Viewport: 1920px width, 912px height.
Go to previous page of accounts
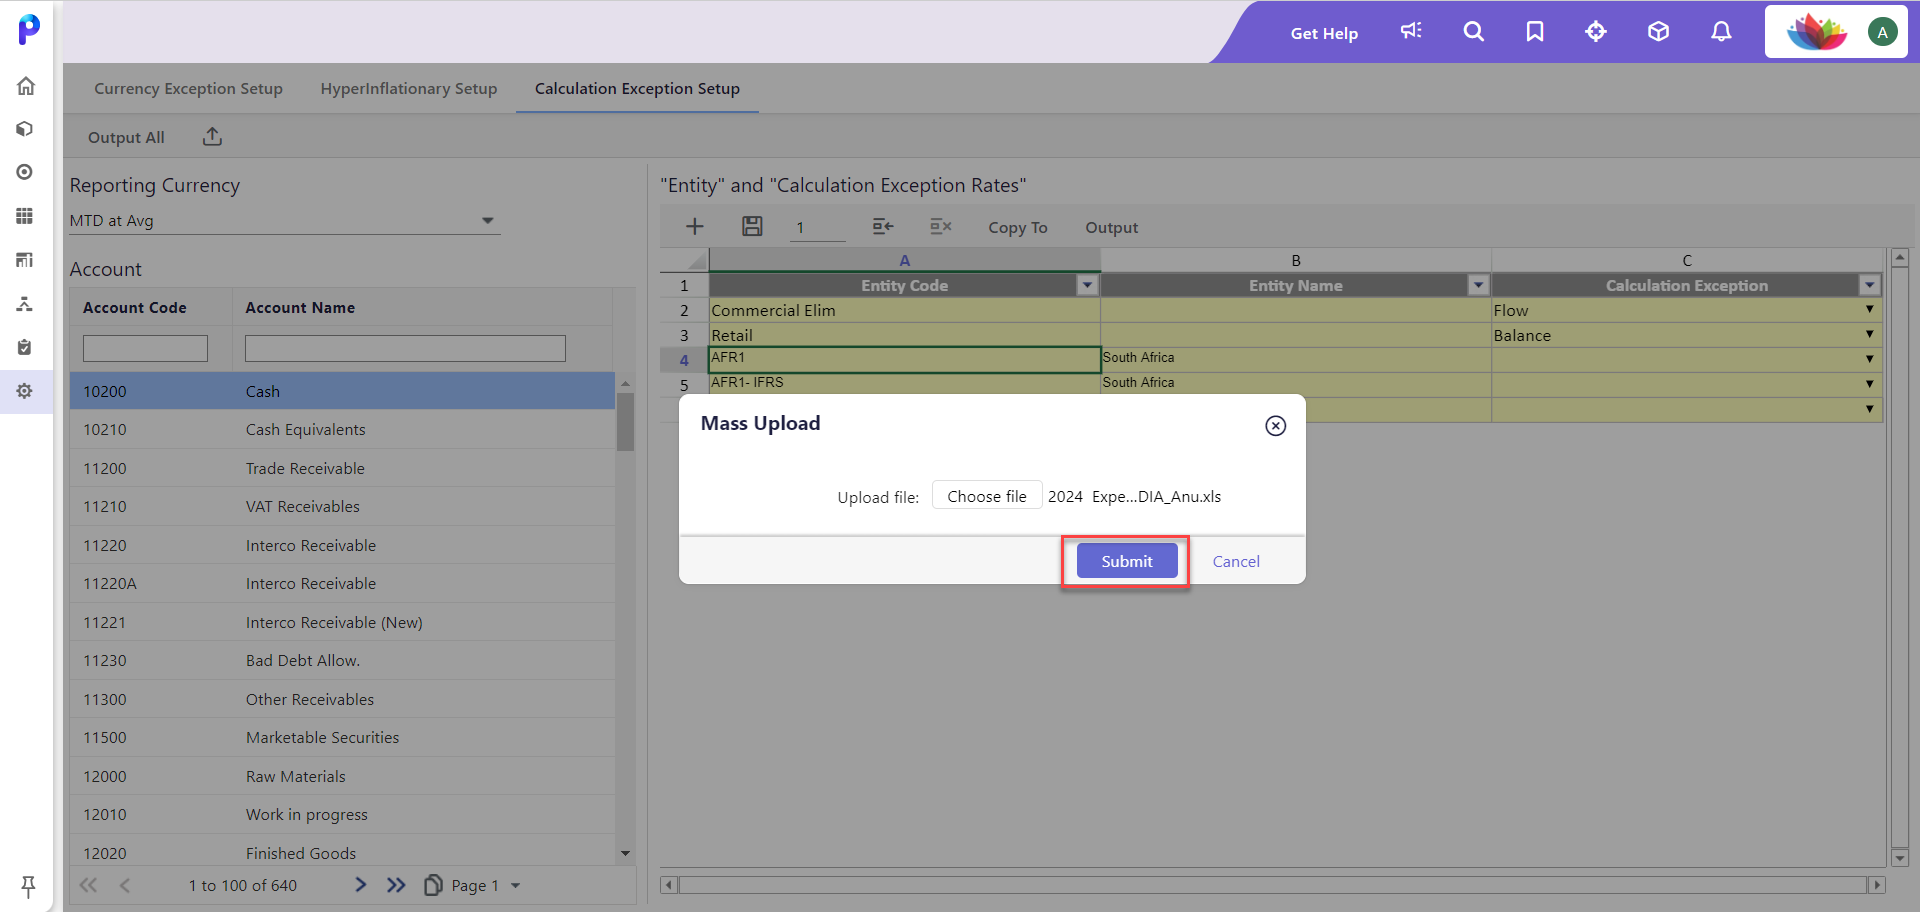125,885
